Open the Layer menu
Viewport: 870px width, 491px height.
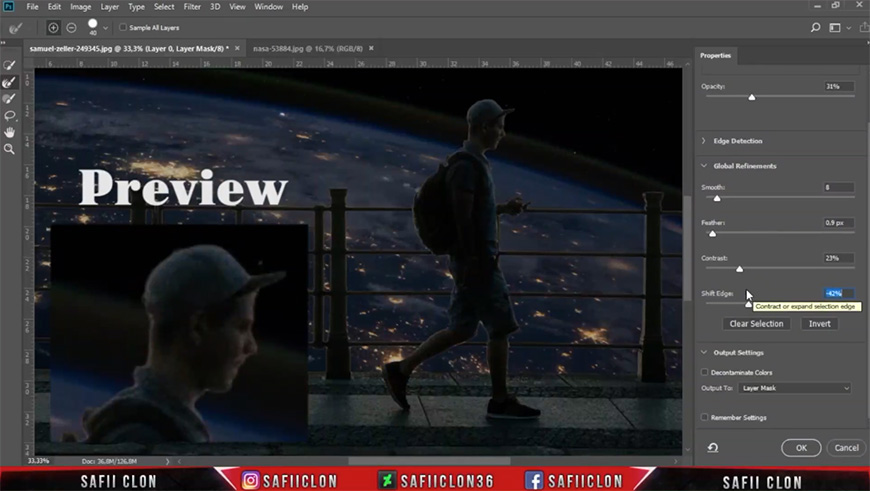pos(109,7)
